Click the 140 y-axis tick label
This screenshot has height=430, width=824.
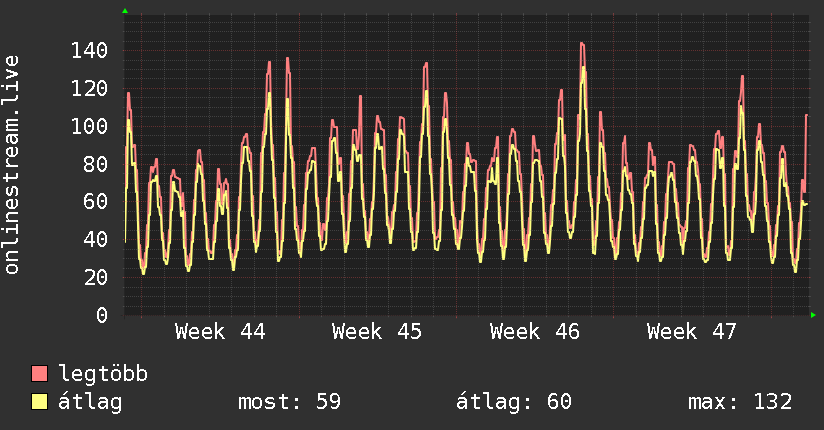click(89, 51)
